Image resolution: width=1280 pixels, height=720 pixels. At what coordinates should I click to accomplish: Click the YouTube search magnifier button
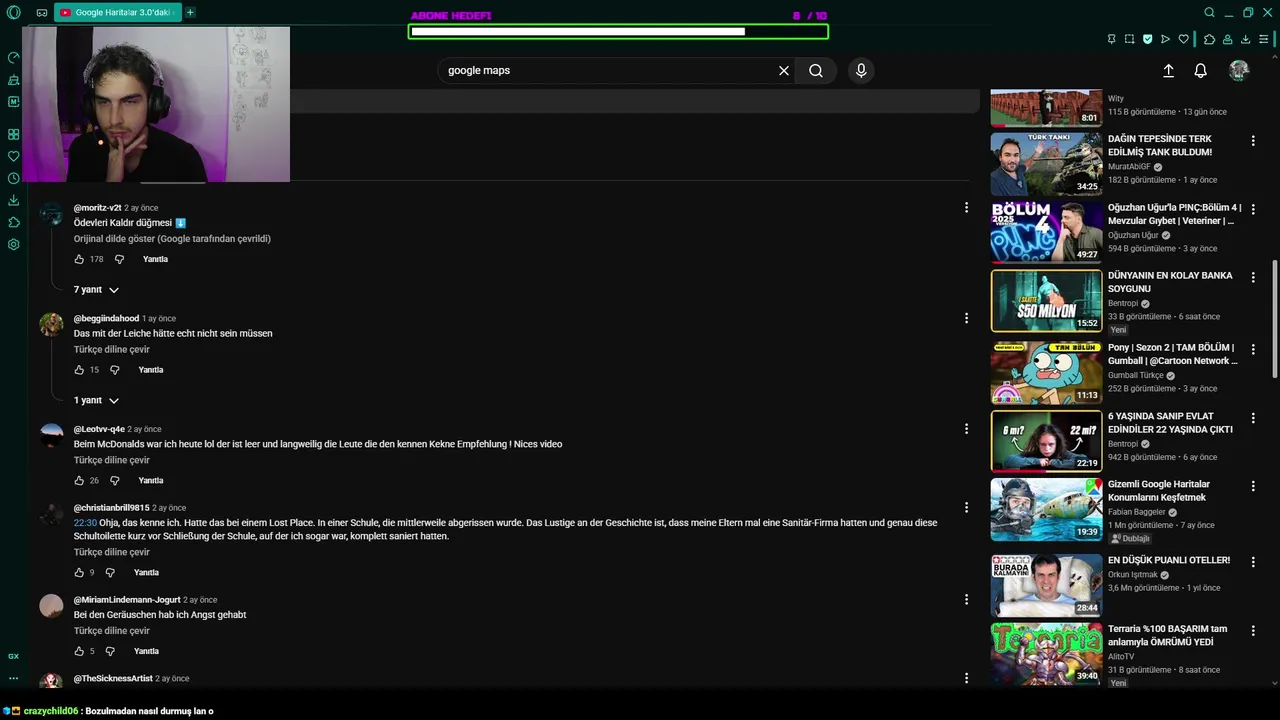pos(816,71)
